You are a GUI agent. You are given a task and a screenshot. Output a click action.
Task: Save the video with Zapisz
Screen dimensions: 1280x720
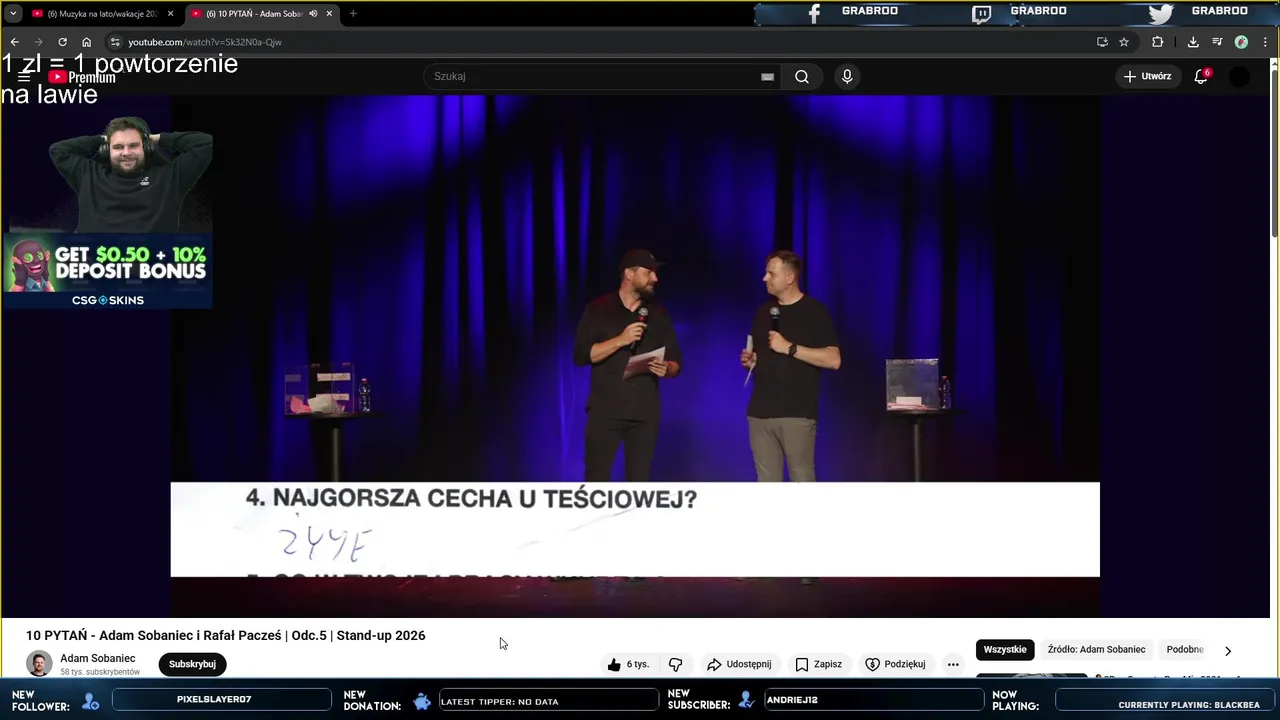pyautogui.click(x=818, y=664)
